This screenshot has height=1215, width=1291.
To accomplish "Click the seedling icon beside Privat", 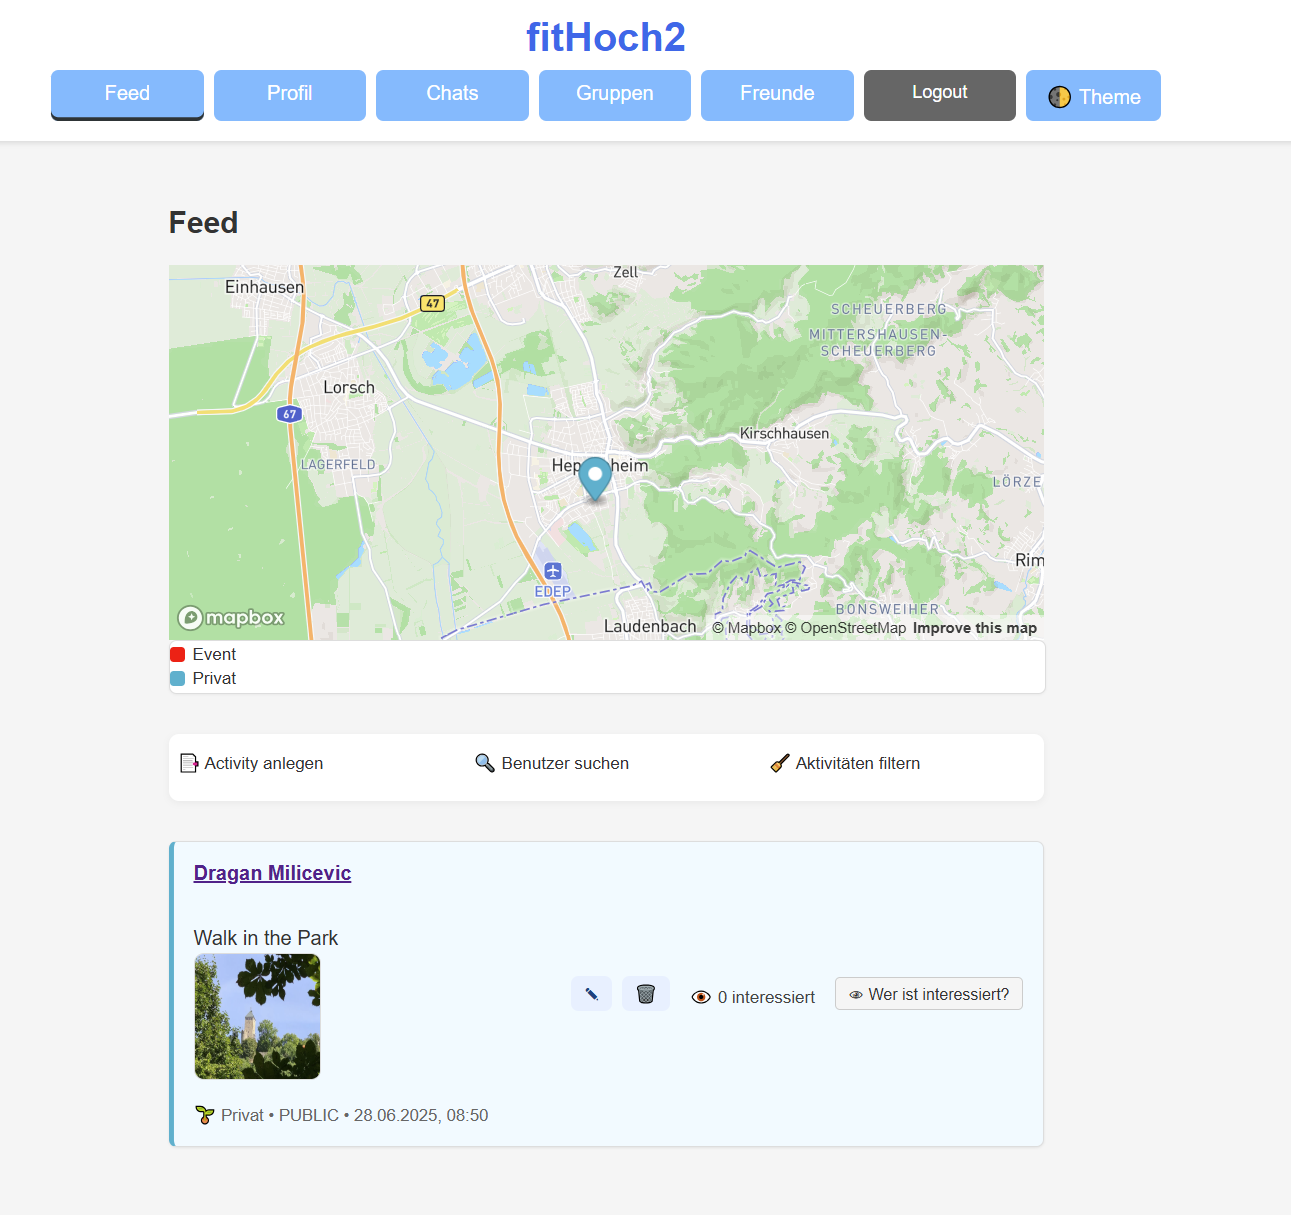I will point(205,1115).
